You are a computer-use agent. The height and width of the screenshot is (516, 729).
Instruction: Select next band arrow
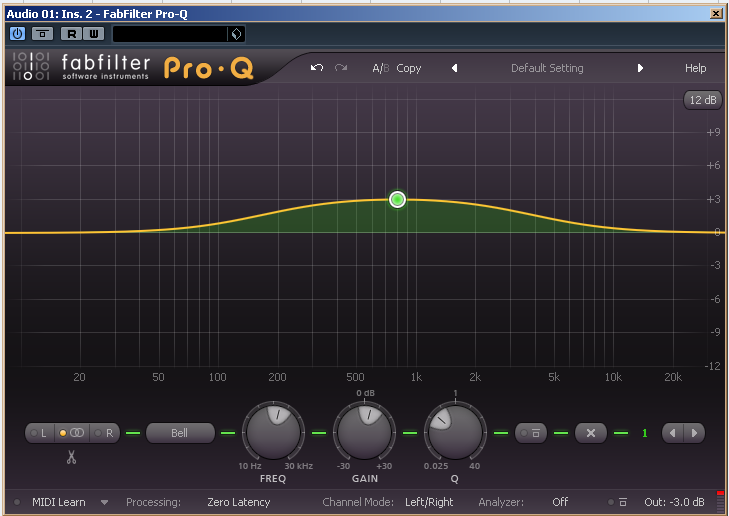click(x=694, y=433)
